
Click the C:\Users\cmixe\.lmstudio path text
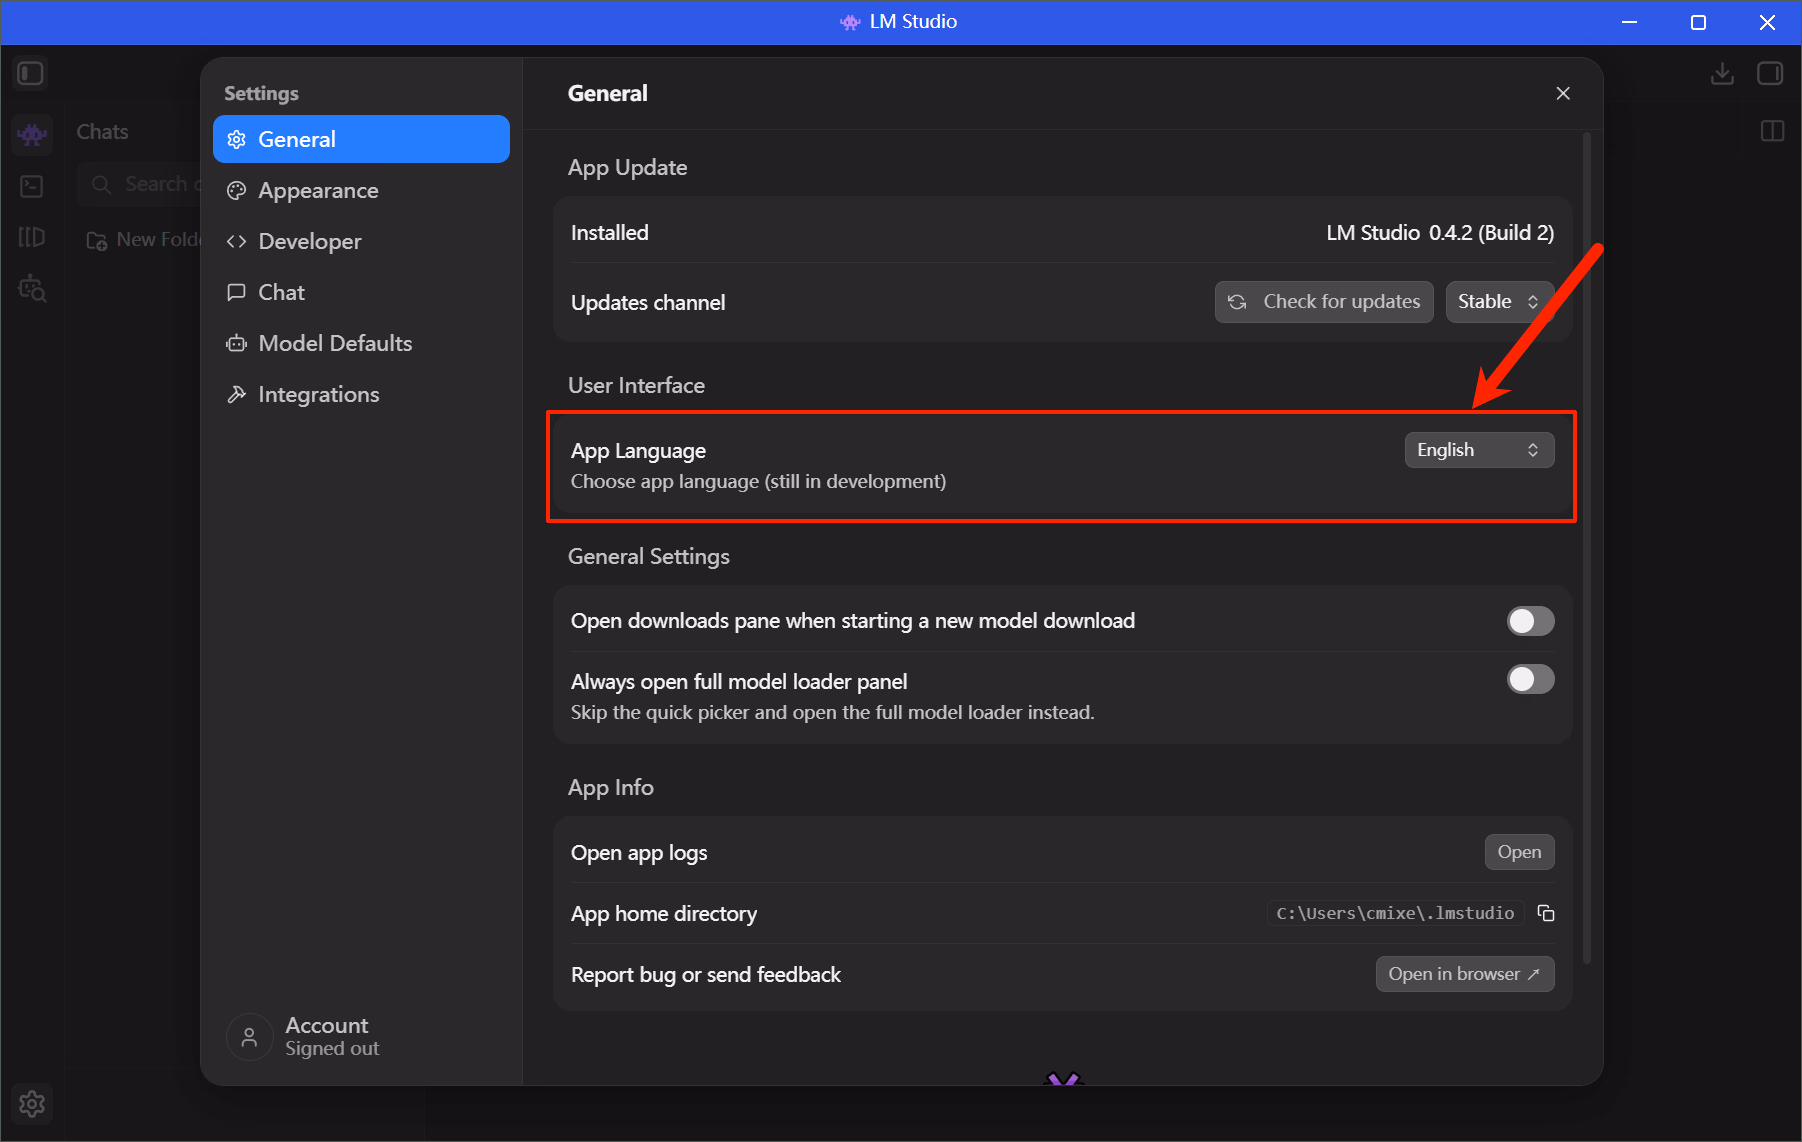[1395, 913]
